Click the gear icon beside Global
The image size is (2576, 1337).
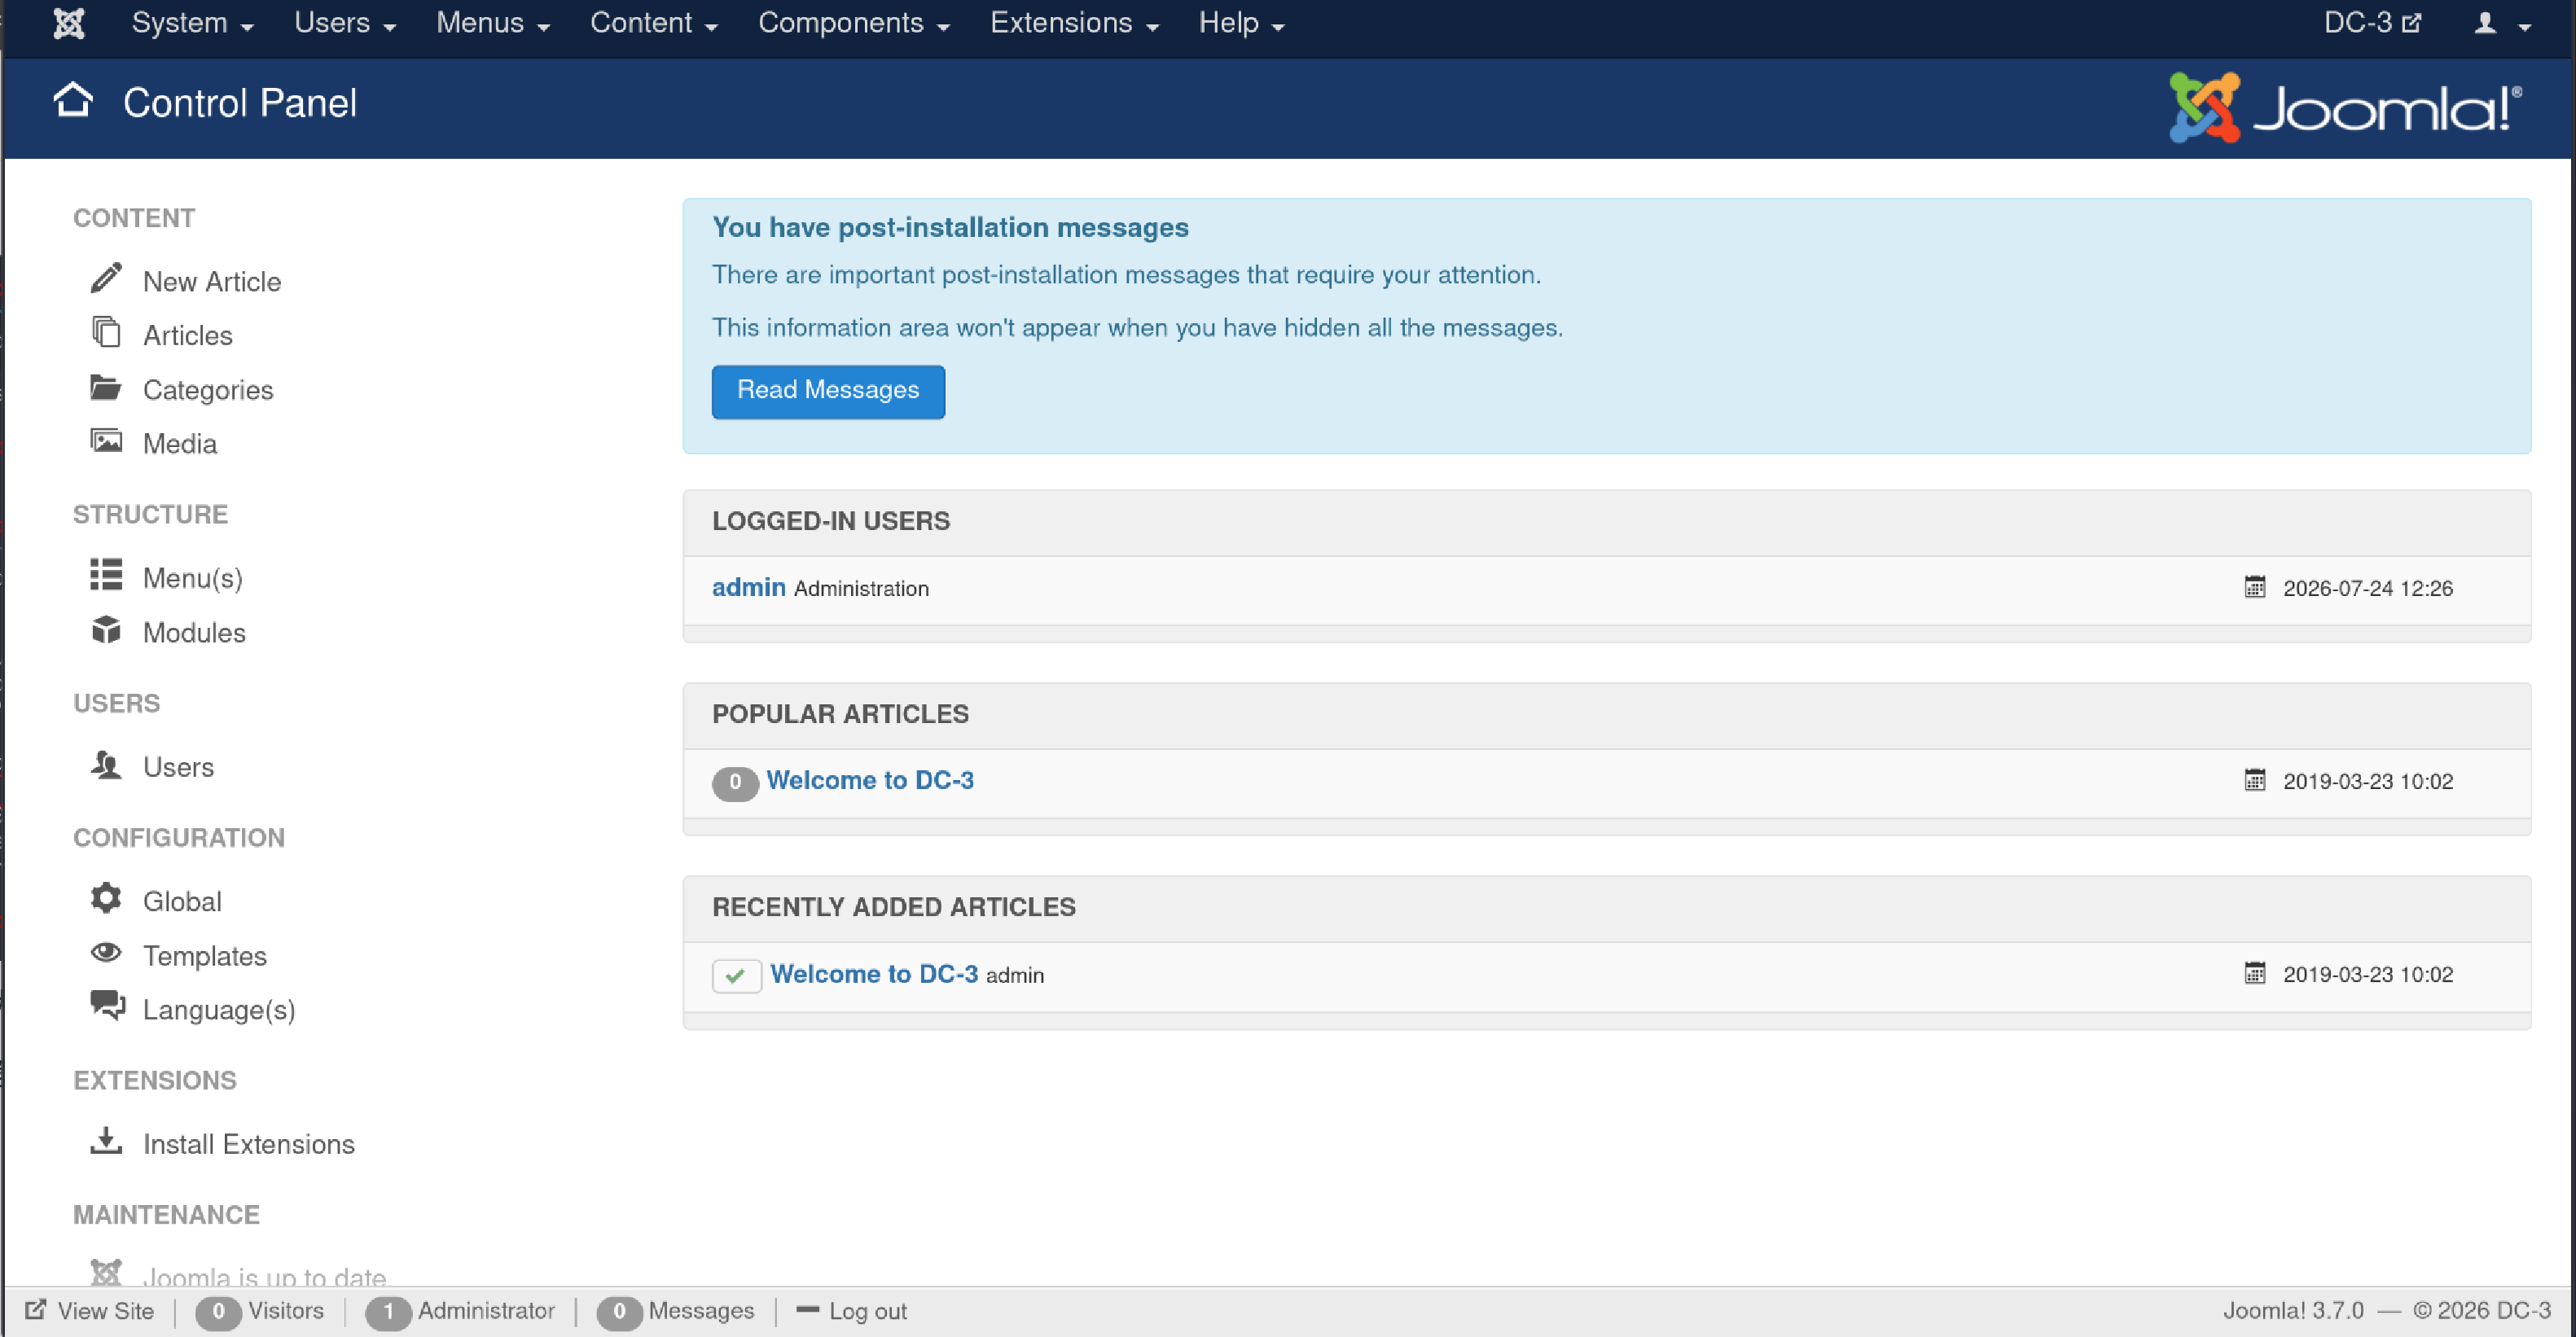pos(106,898)
